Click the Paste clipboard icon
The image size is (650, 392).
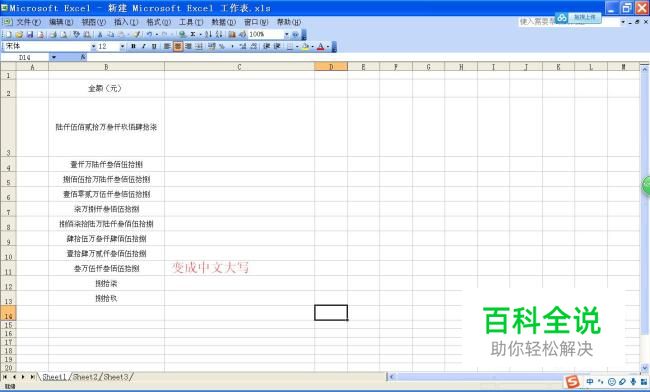pos(122,35)
